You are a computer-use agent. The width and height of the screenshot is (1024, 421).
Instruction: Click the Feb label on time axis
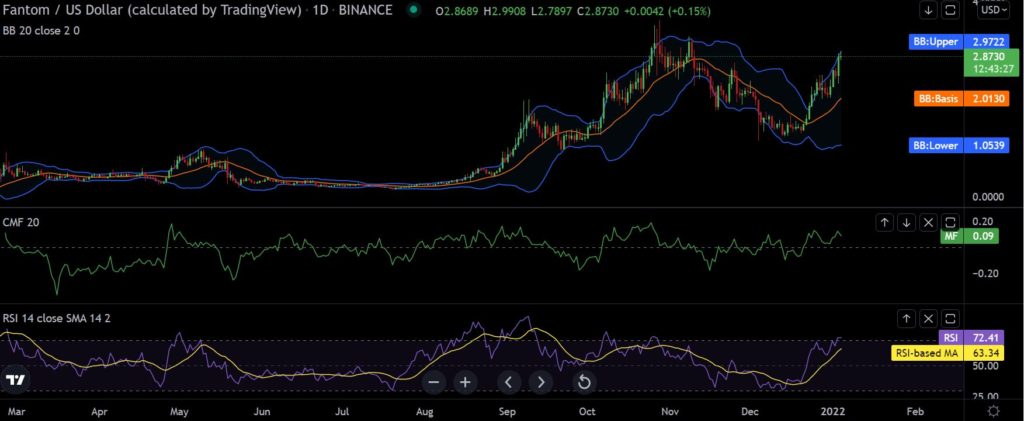[x=916, y=412]
